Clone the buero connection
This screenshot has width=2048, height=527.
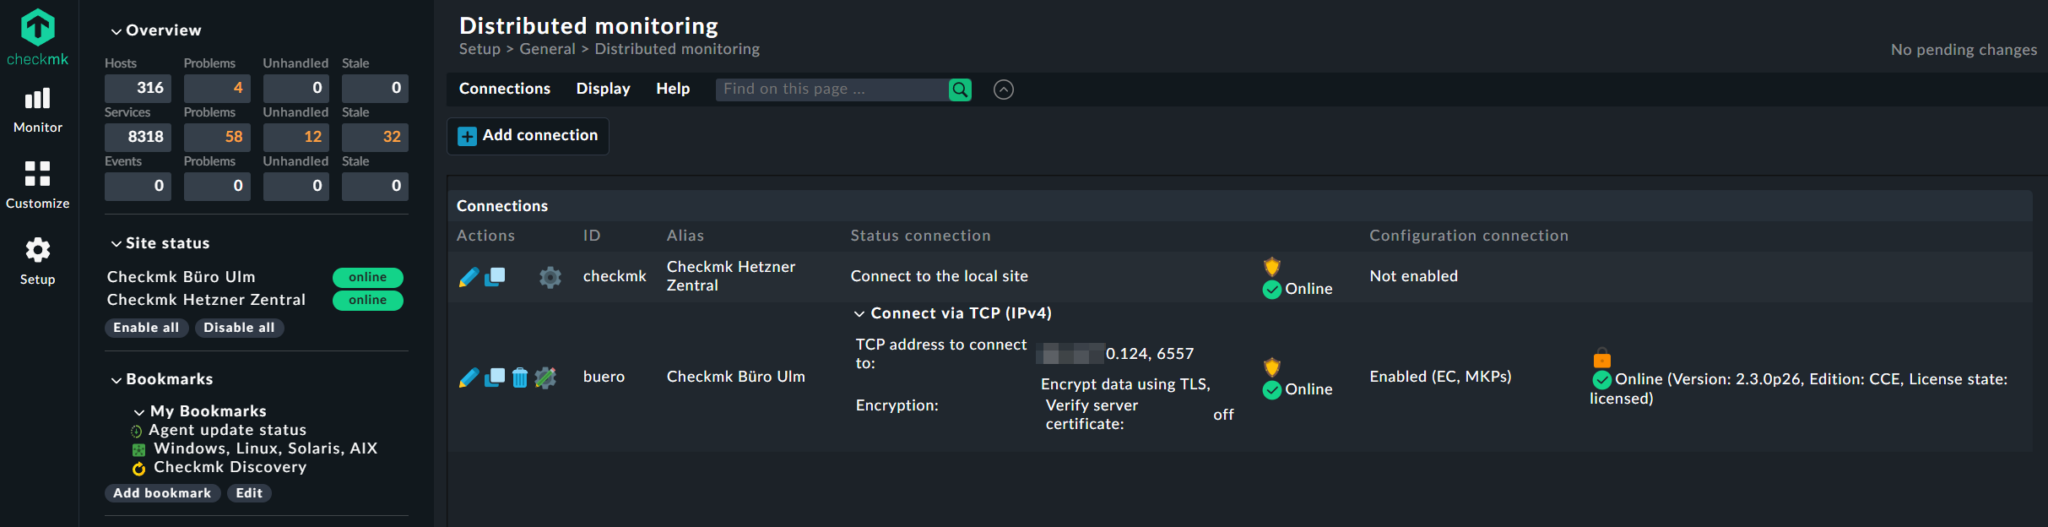[495, 377]
